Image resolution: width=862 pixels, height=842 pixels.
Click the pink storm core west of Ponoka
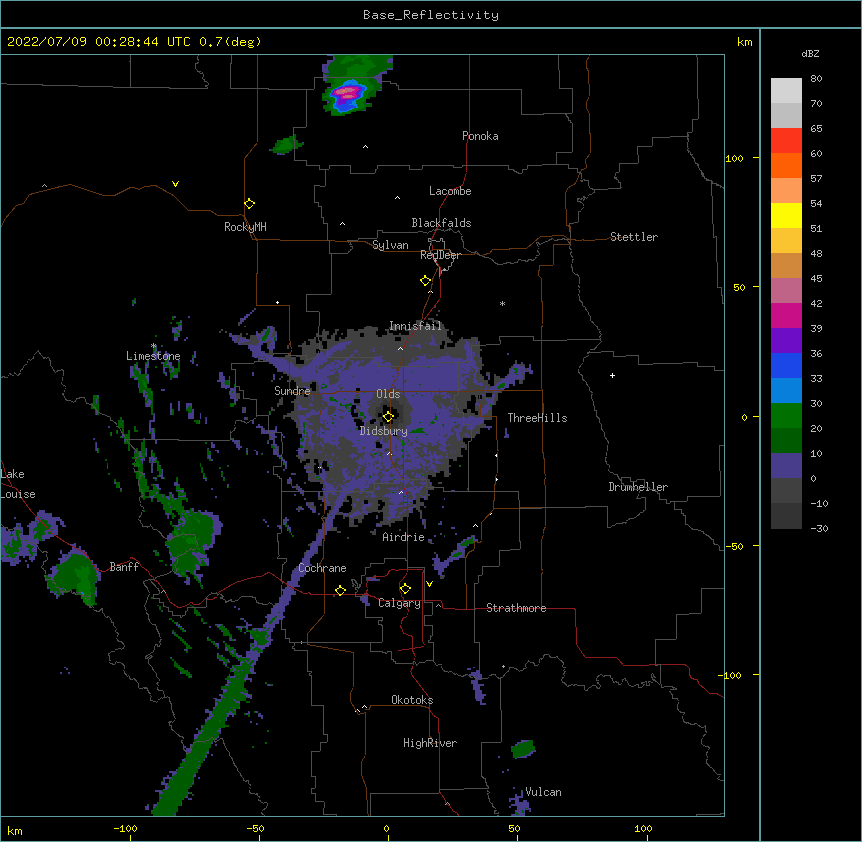point(347,92)
